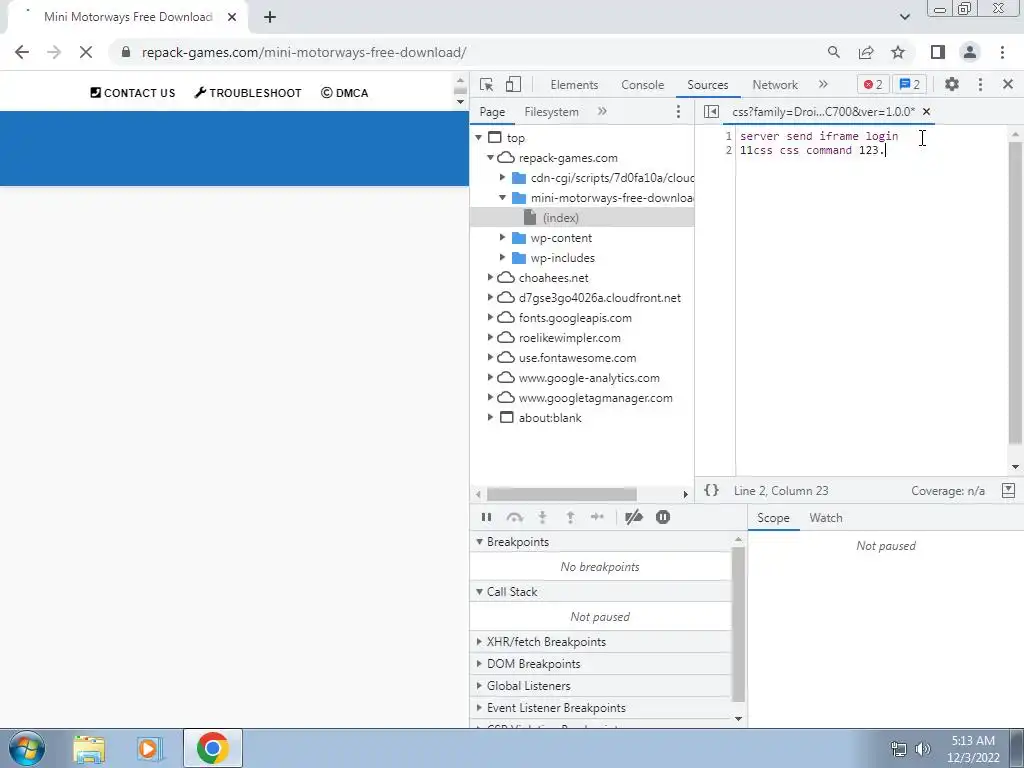The image size is (1024, 768).
Task: Click the navigator horizontal scrollbar
Action: click(x=562, y=494)
